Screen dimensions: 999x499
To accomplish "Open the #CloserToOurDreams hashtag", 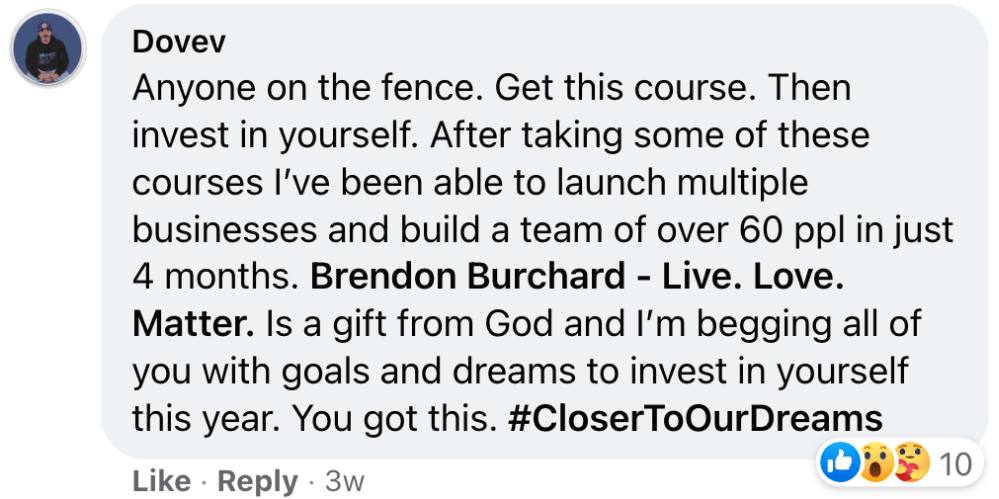I will pyautogui.click(x=696, y=416).
